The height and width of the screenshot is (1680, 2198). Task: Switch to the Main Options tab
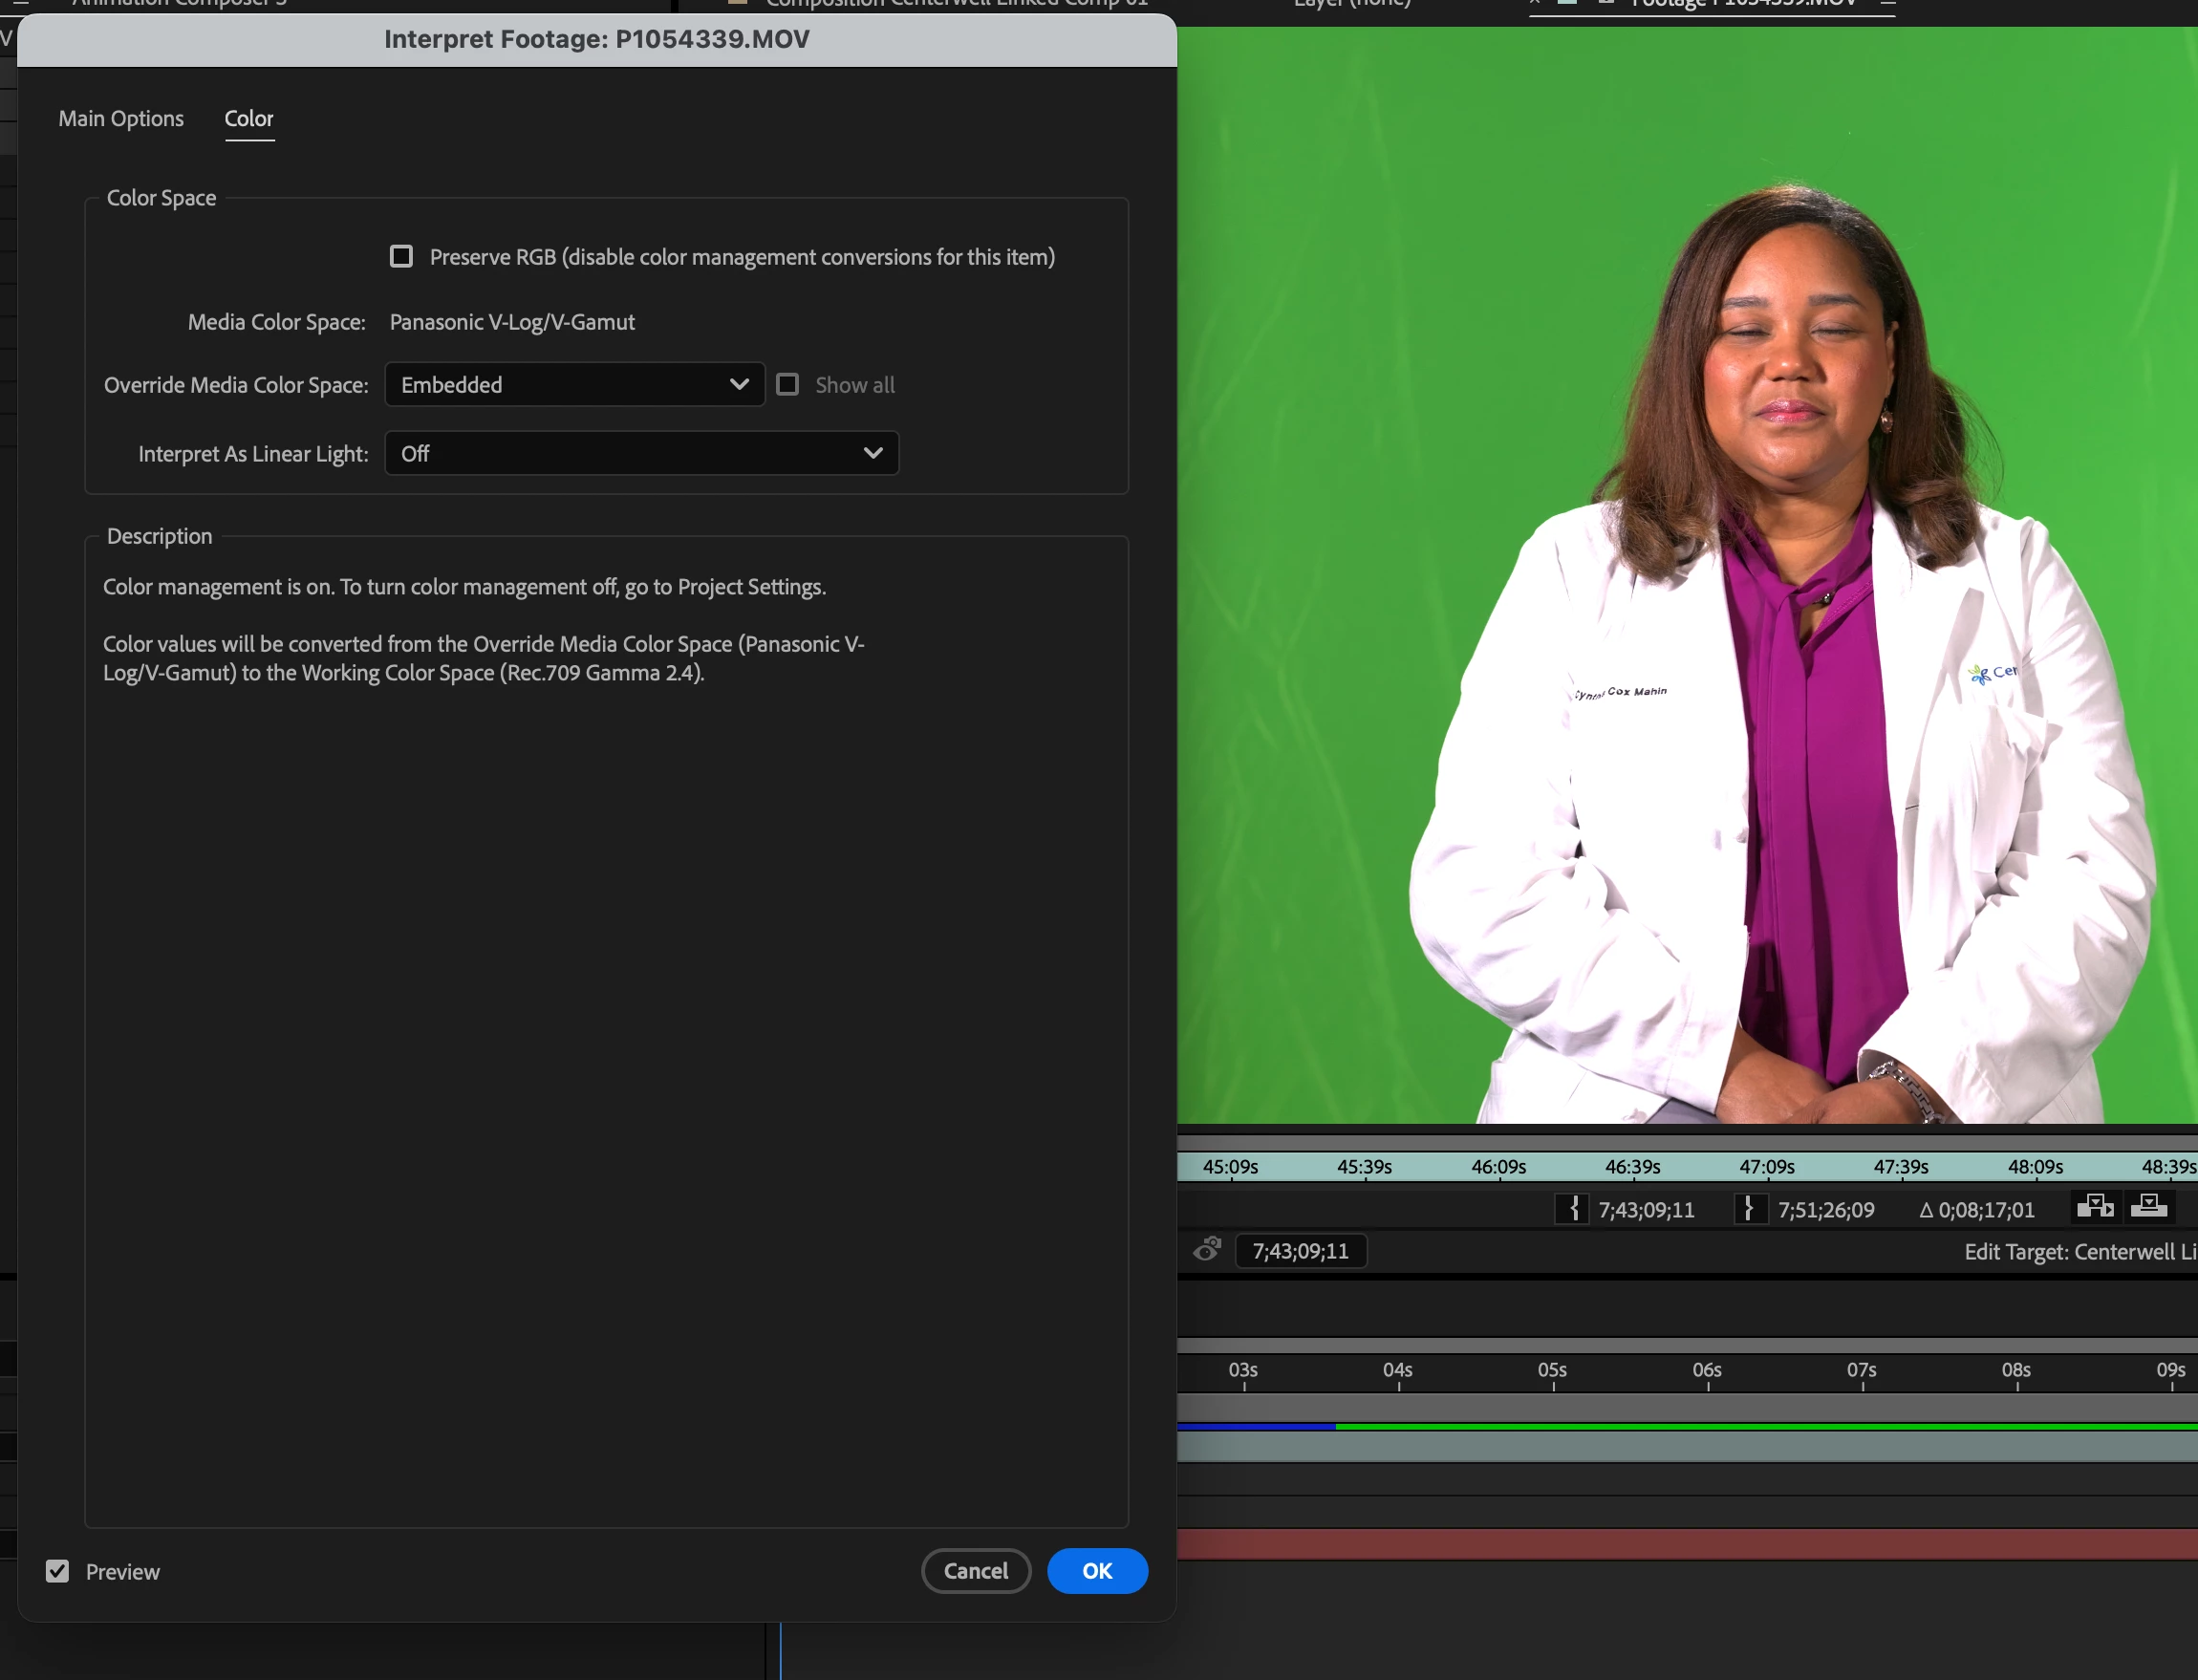121,119
